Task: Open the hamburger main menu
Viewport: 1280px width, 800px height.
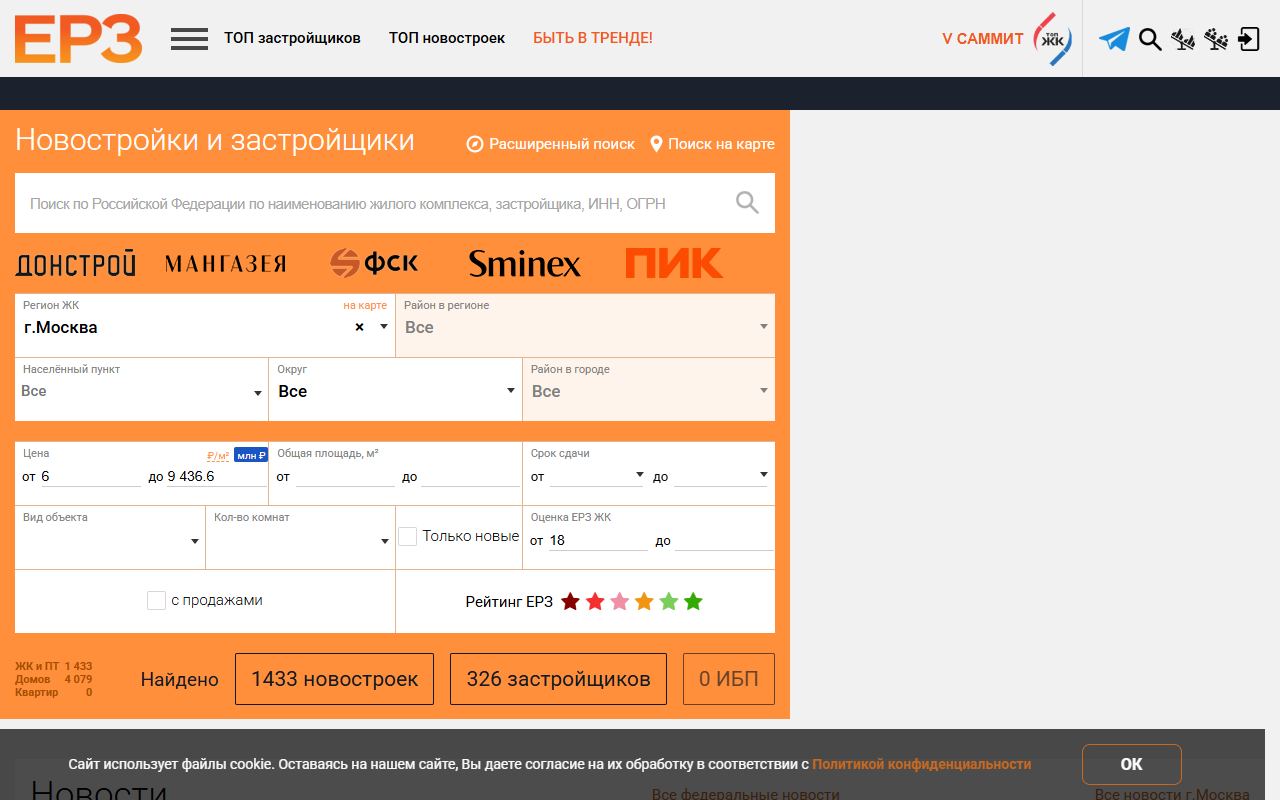Action: [189, 39]
